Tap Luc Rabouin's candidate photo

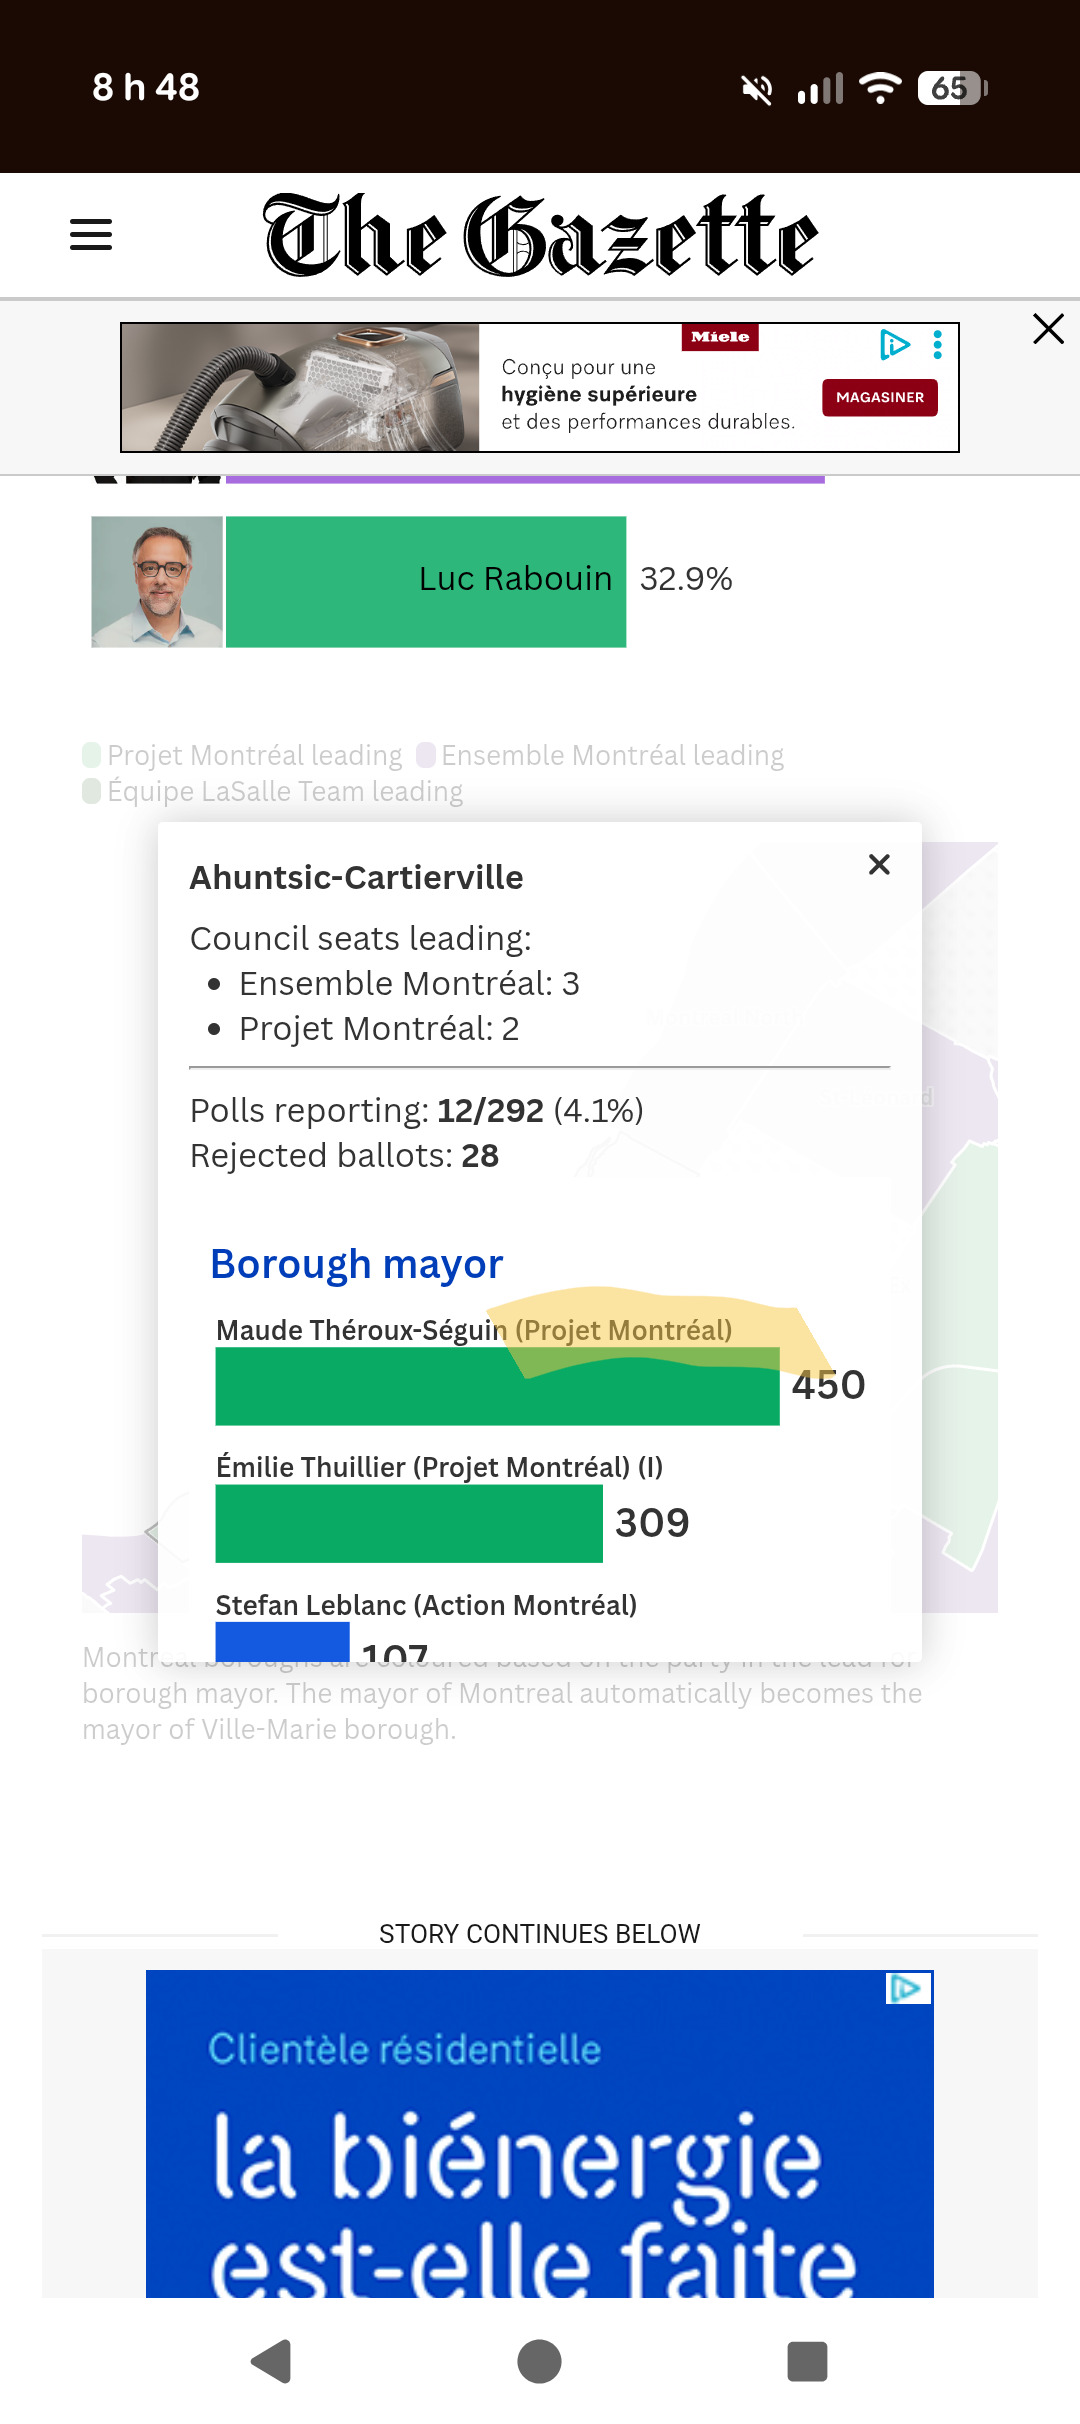157,582
